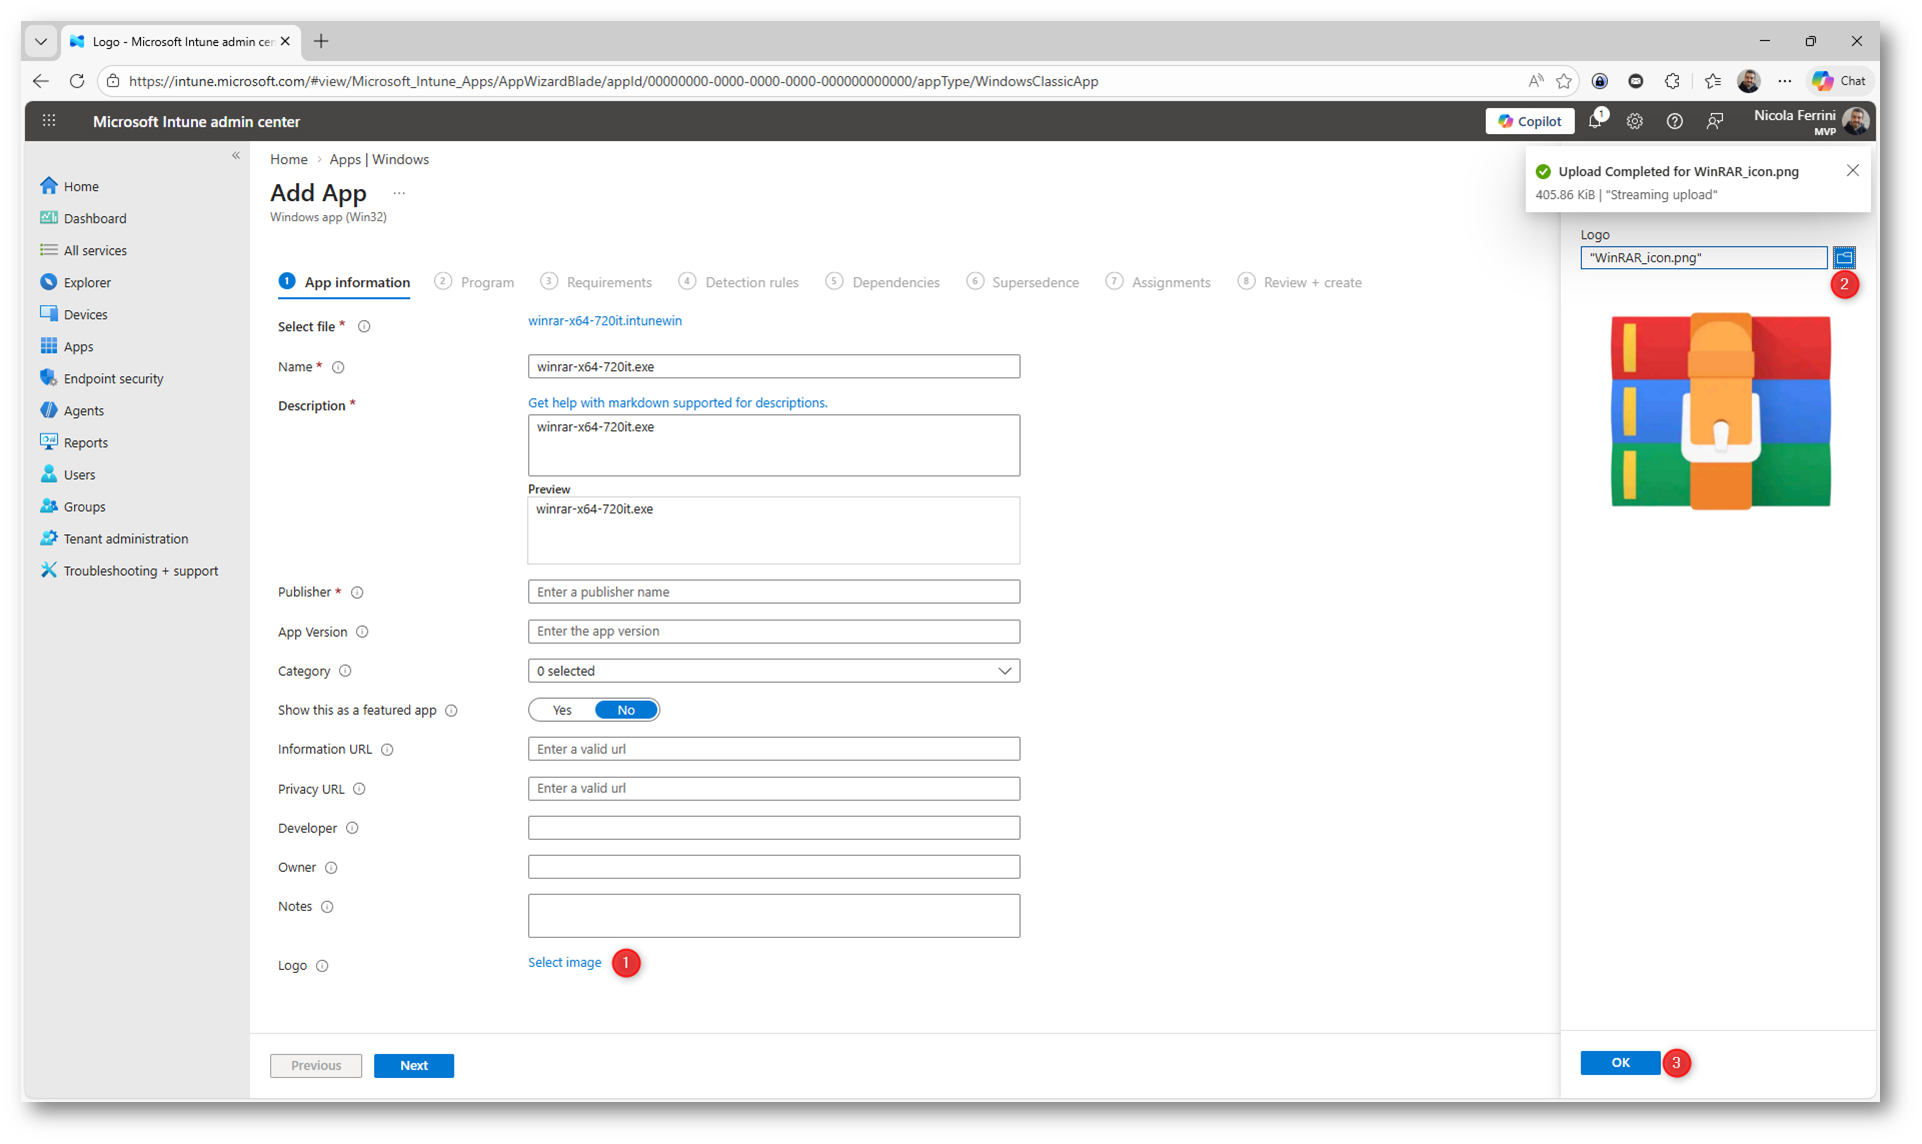Click the help question mark icon
This screenshot has height=1144, width=1922.
click(1674, 122)
